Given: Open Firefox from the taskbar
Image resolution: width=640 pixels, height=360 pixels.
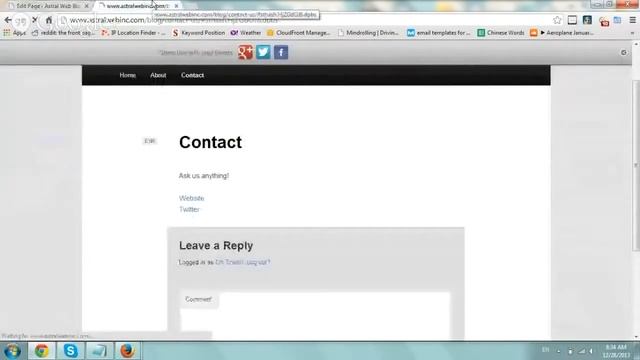Looking at the screenshot, I should pos(127,351).
